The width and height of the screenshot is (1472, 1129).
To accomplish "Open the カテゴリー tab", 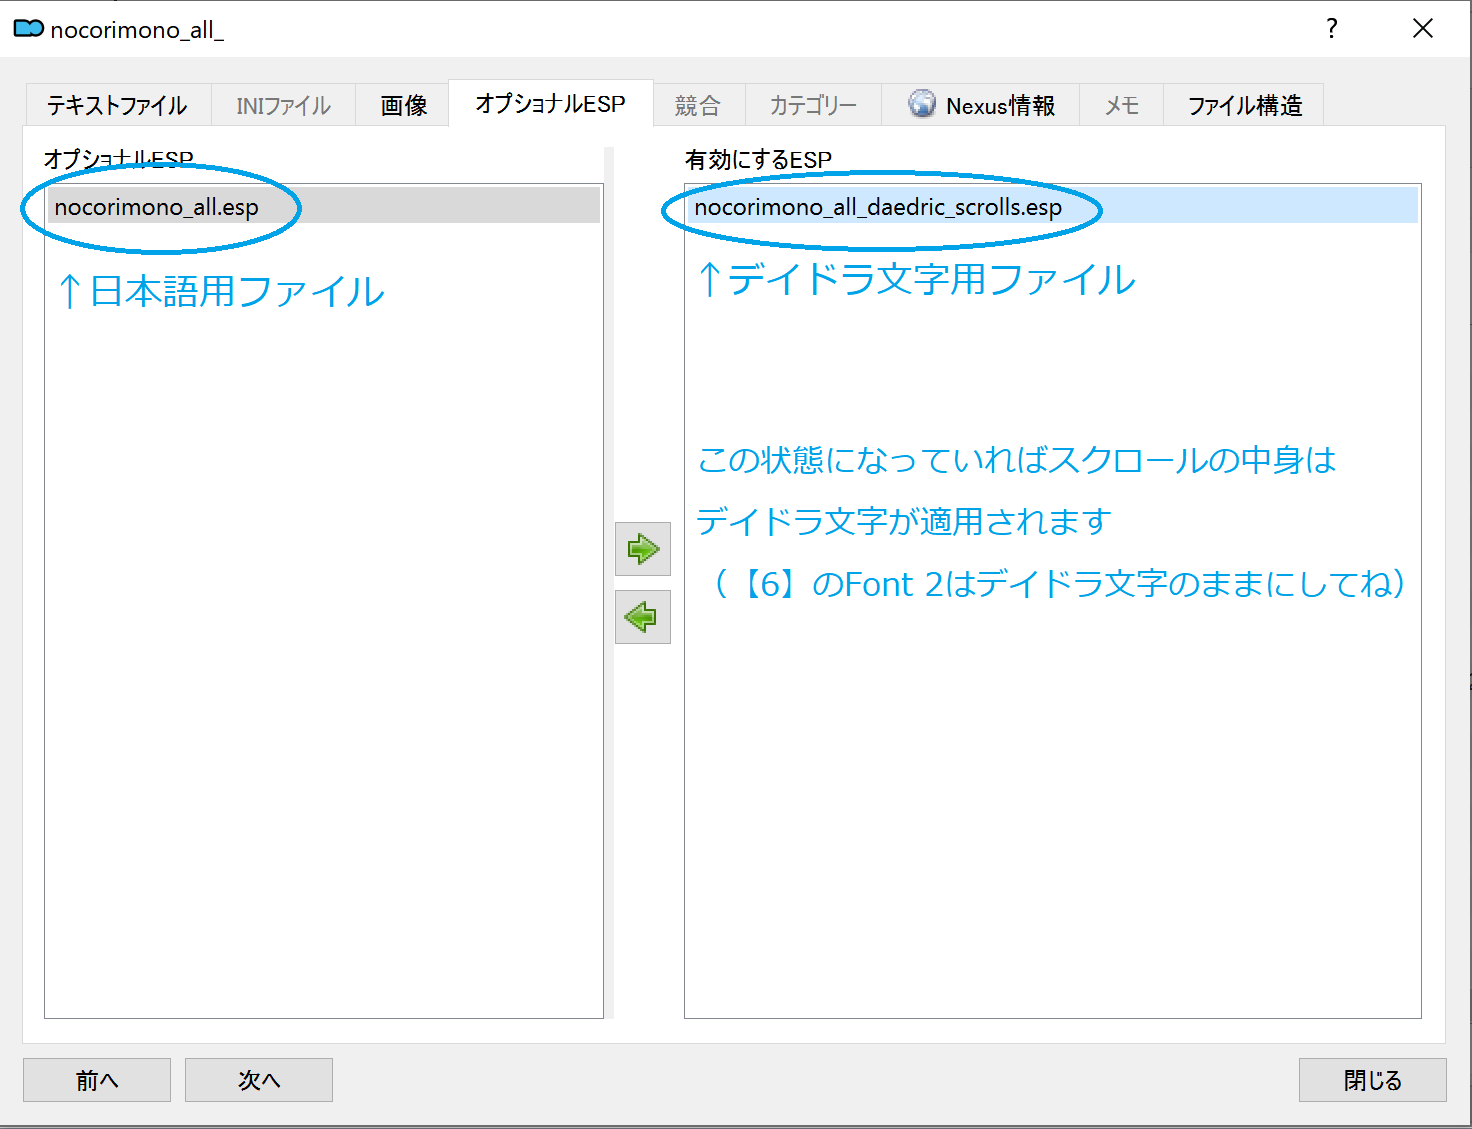I will (812, 105).
